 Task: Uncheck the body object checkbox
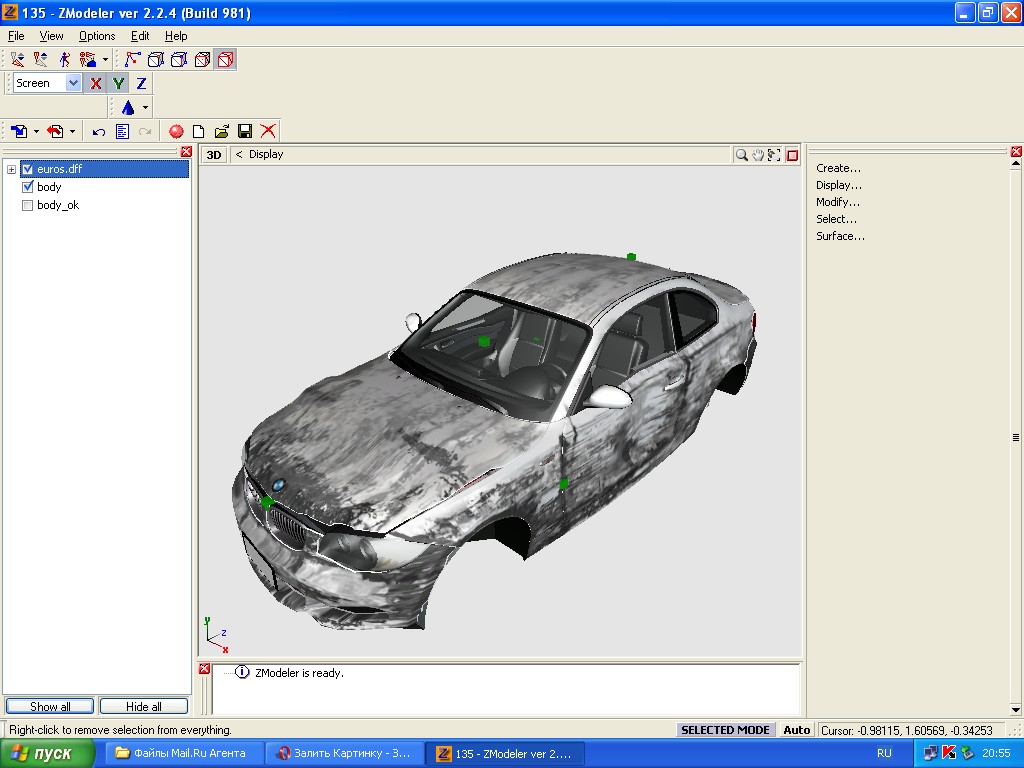coord(28,187)
